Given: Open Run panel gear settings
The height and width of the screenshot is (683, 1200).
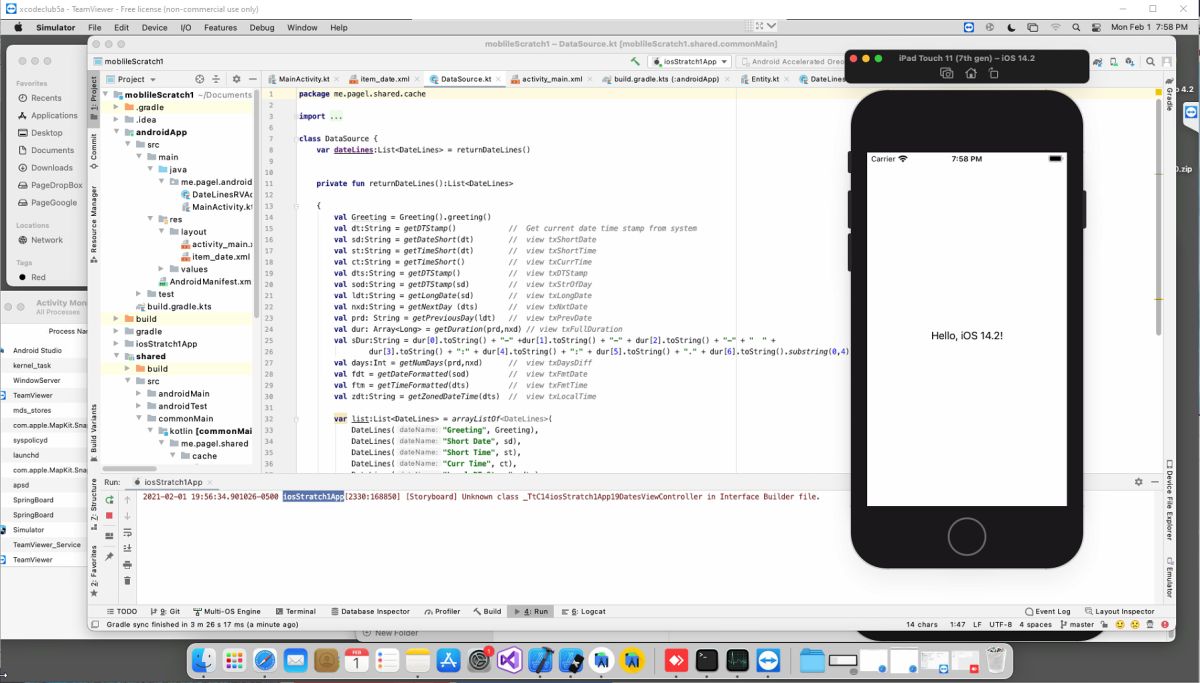Looking at the screenshot, I should click(x=1138, y=482).
